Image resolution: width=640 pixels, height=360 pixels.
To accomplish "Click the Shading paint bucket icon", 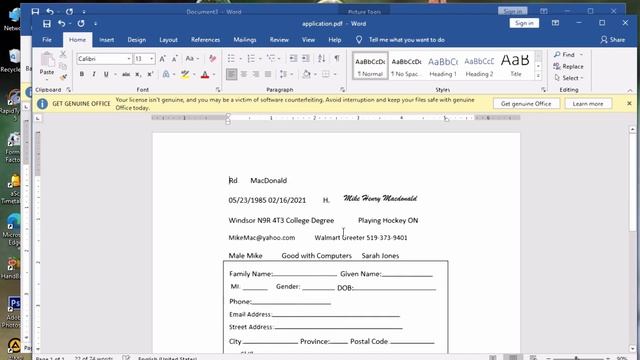I will point(307,74).
